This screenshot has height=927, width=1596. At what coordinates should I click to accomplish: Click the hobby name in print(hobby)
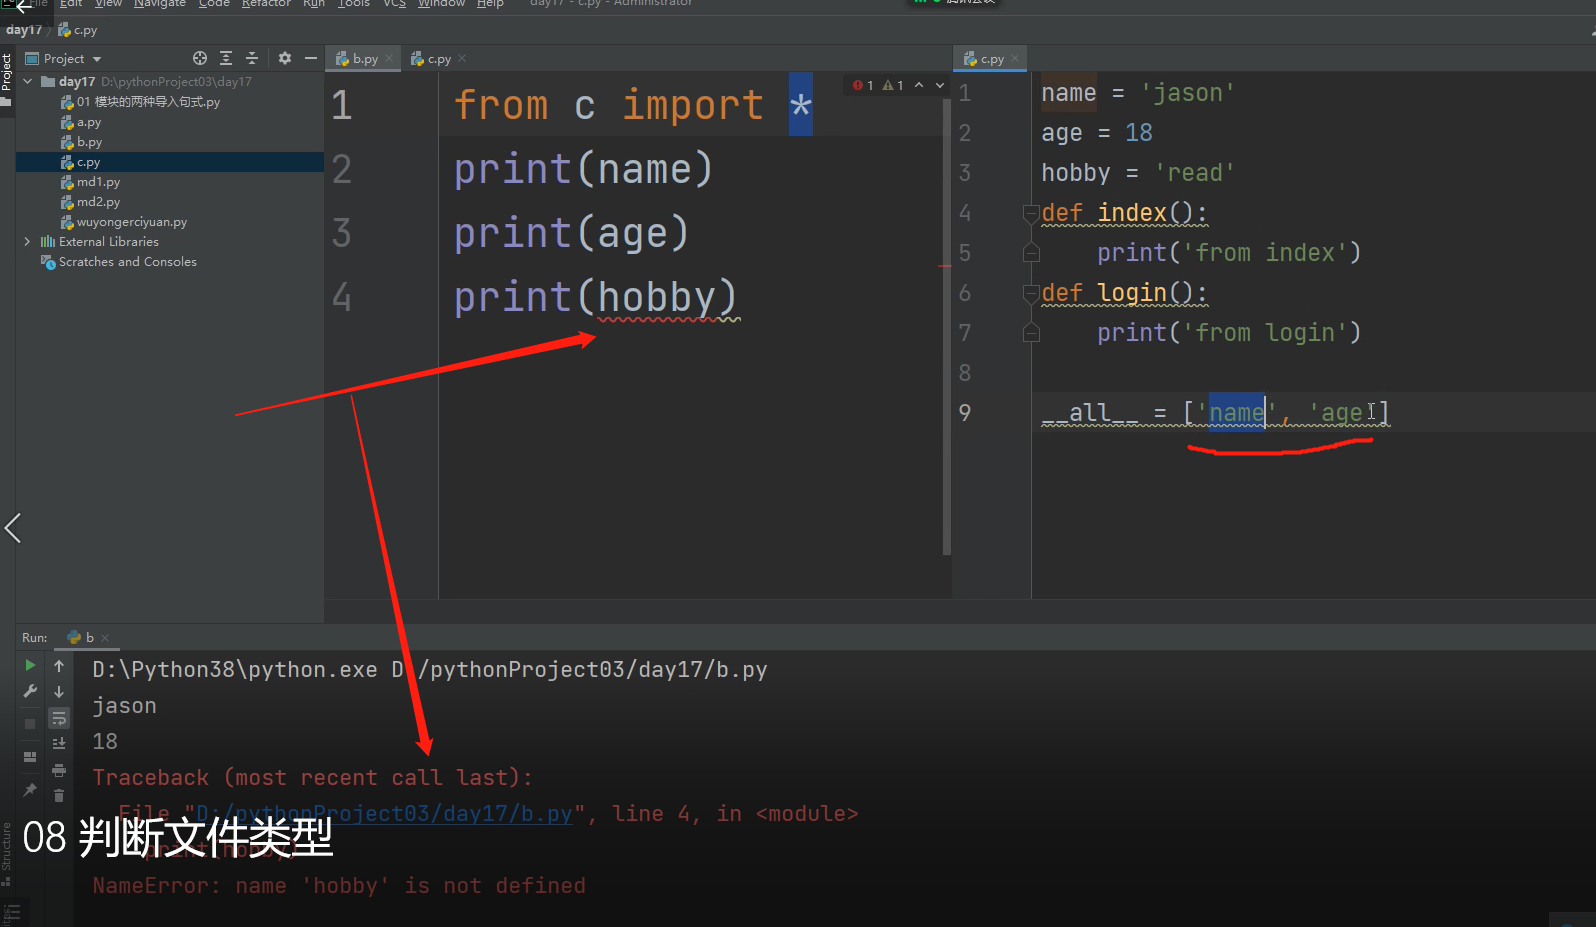657,297
